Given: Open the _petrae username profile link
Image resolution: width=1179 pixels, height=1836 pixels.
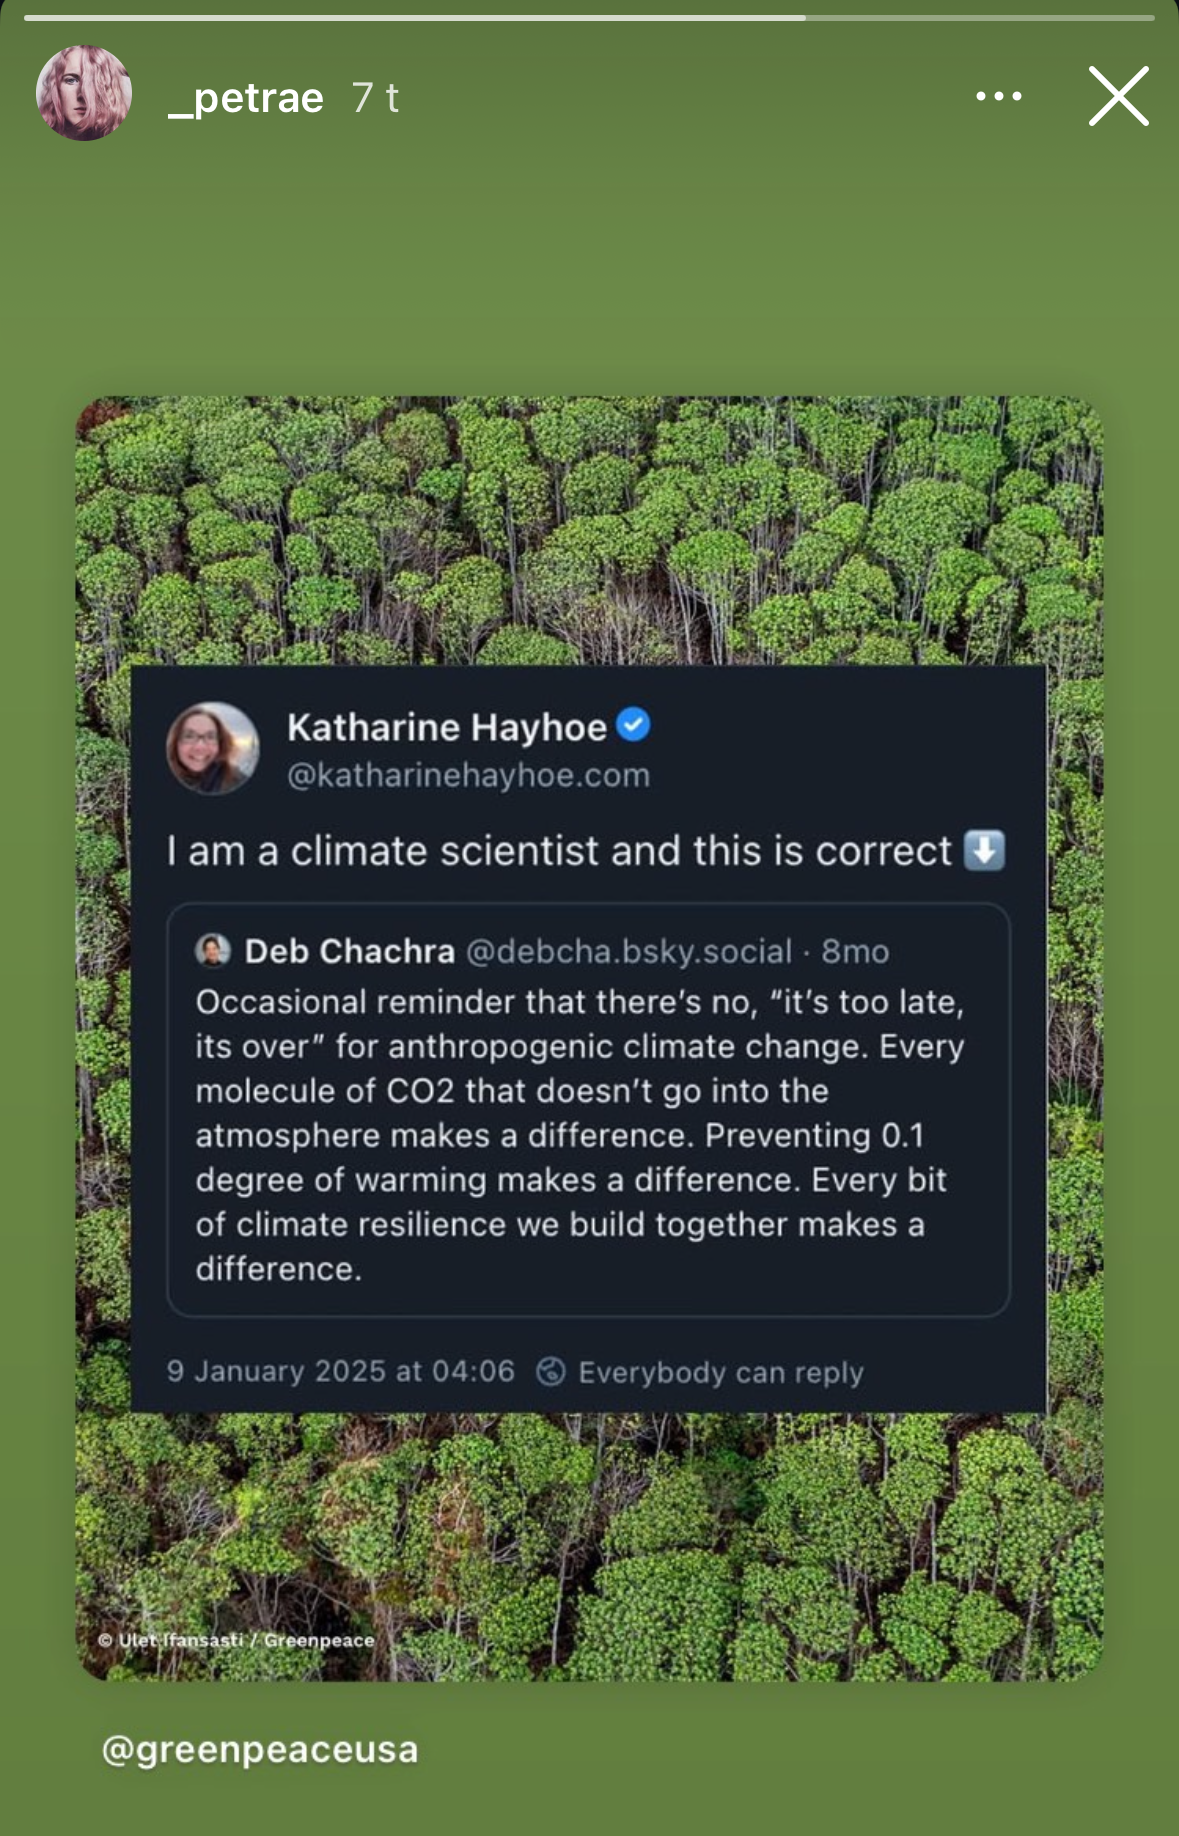Looking at the screenshot, I should click(246, 98).
